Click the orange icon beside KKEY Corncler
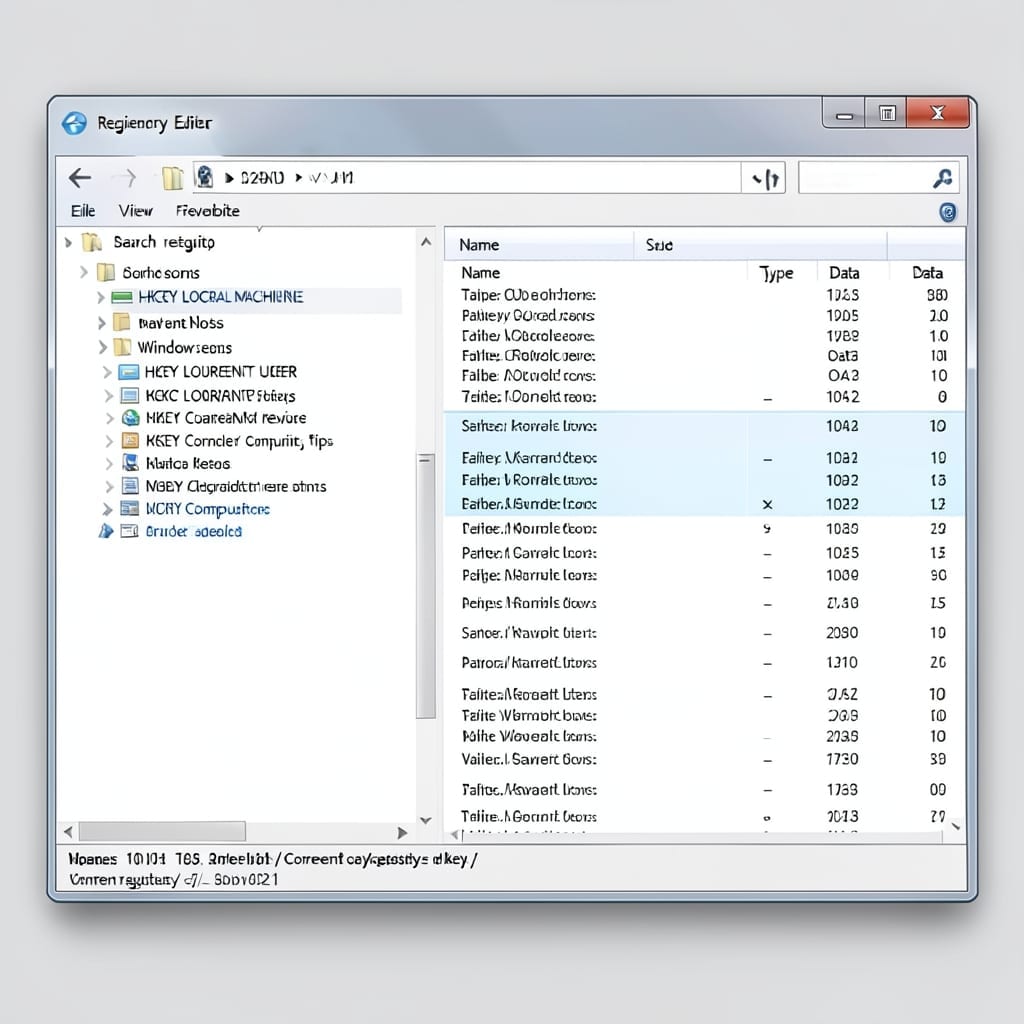Screen dimensions: 1024x1024 point(131,441)
